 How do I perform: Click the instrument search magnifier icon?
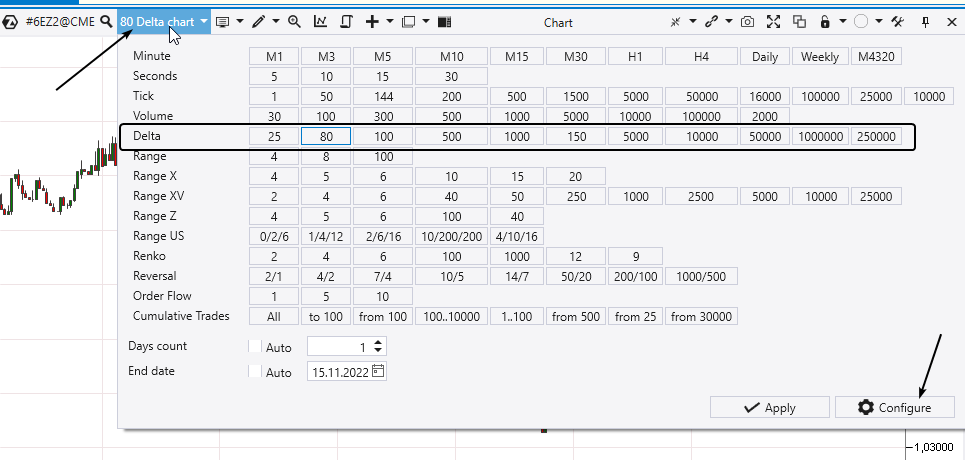pyautogui.click(x=106, y=21)
